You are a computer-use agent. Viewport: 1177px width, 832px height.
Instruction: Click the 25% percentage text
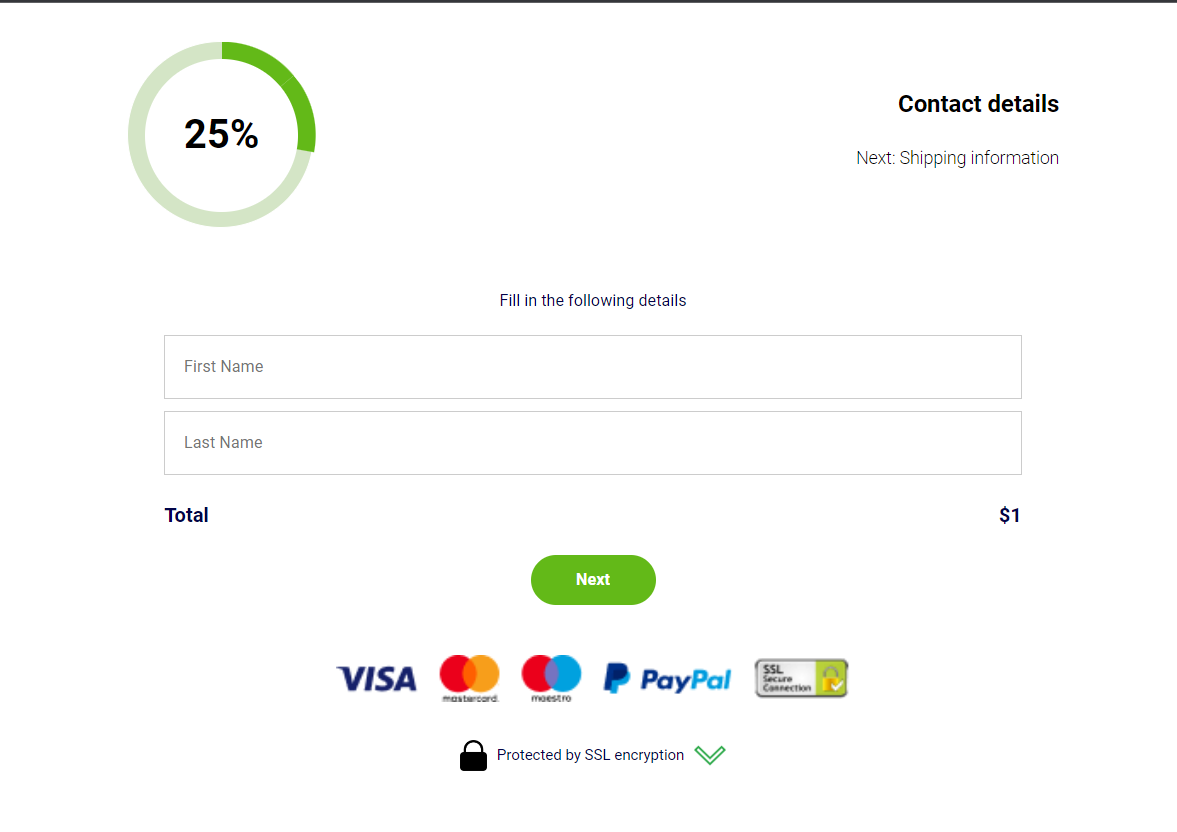[x=221, y=134]
